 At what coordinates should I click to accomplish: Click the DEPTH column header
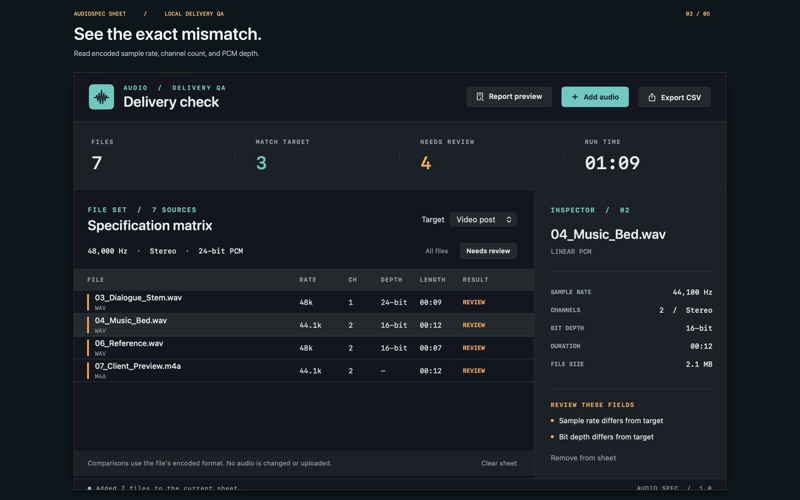[x=391, y=280]
